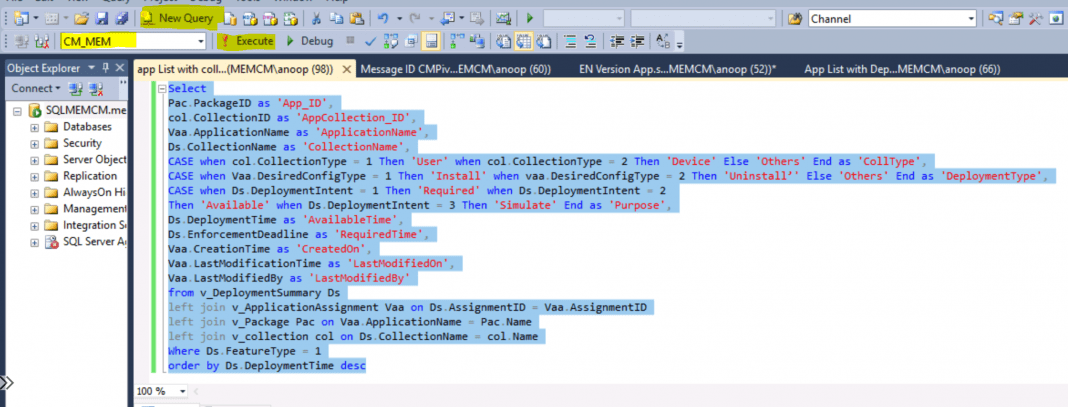1068x407 pixels.
Task: Click the Database Engine Query icon
Action: 231,18
